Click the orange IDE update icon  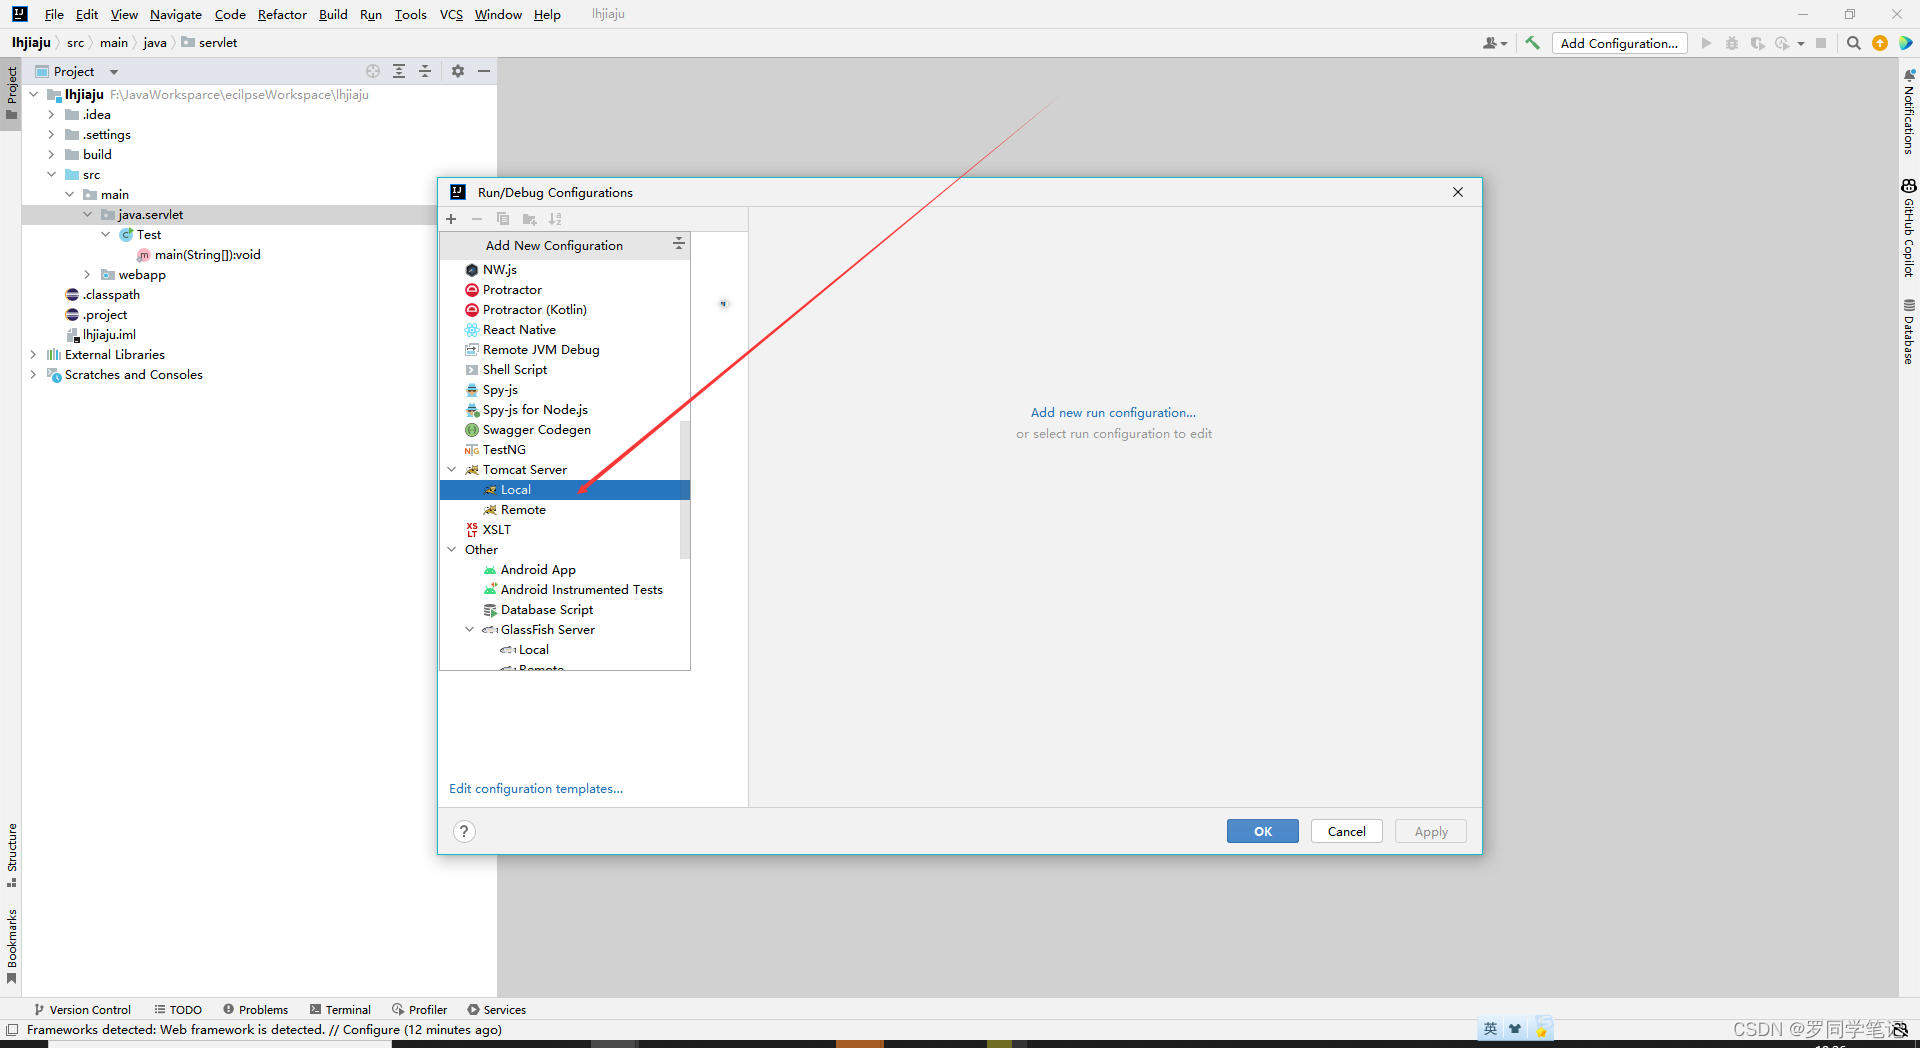point(1879,43)
